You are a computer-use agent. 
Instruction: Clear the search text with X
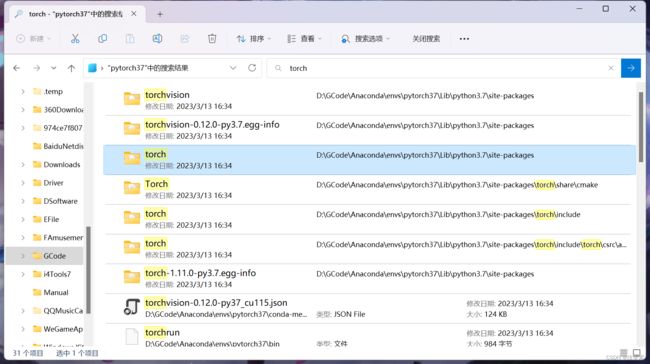click(x=611, y=68)
